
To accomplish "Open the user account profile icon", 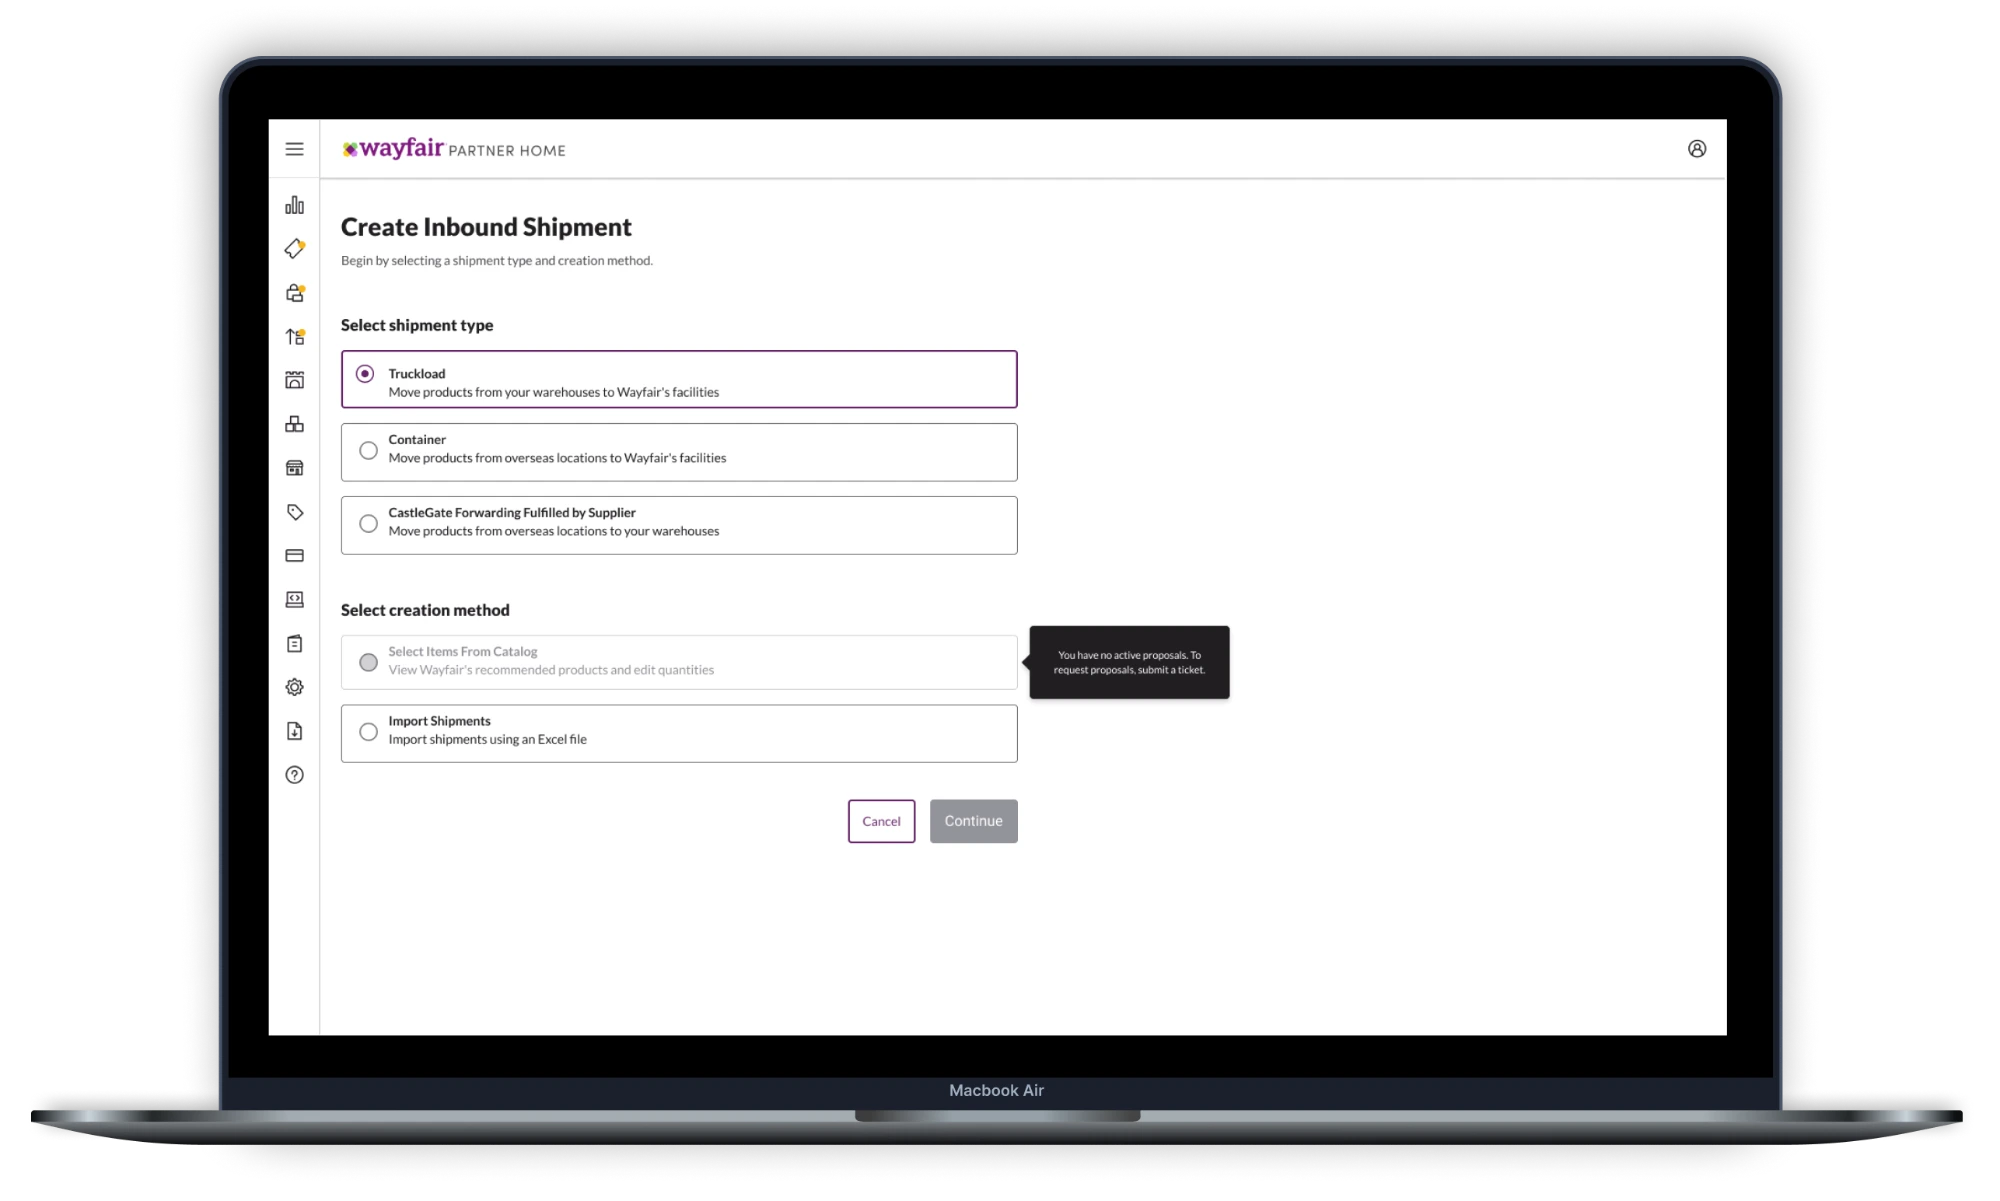I will pyautogui.click(x=1696, y=149).
